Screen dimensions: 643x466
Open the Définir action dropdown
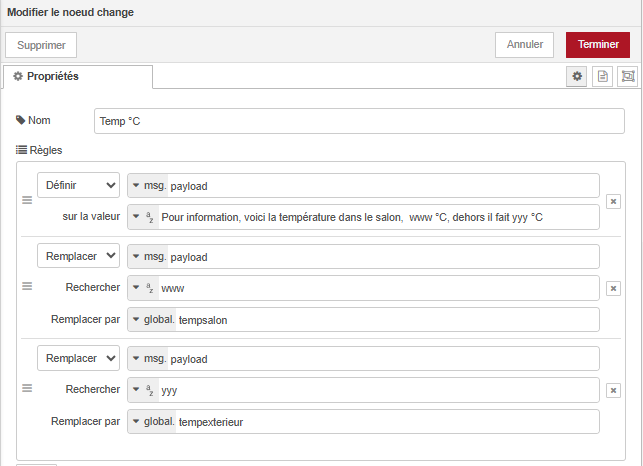point(78,185)
